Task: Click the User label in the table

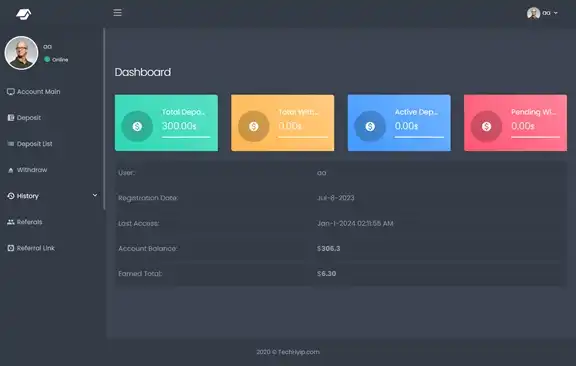Action: coord(126,173)
